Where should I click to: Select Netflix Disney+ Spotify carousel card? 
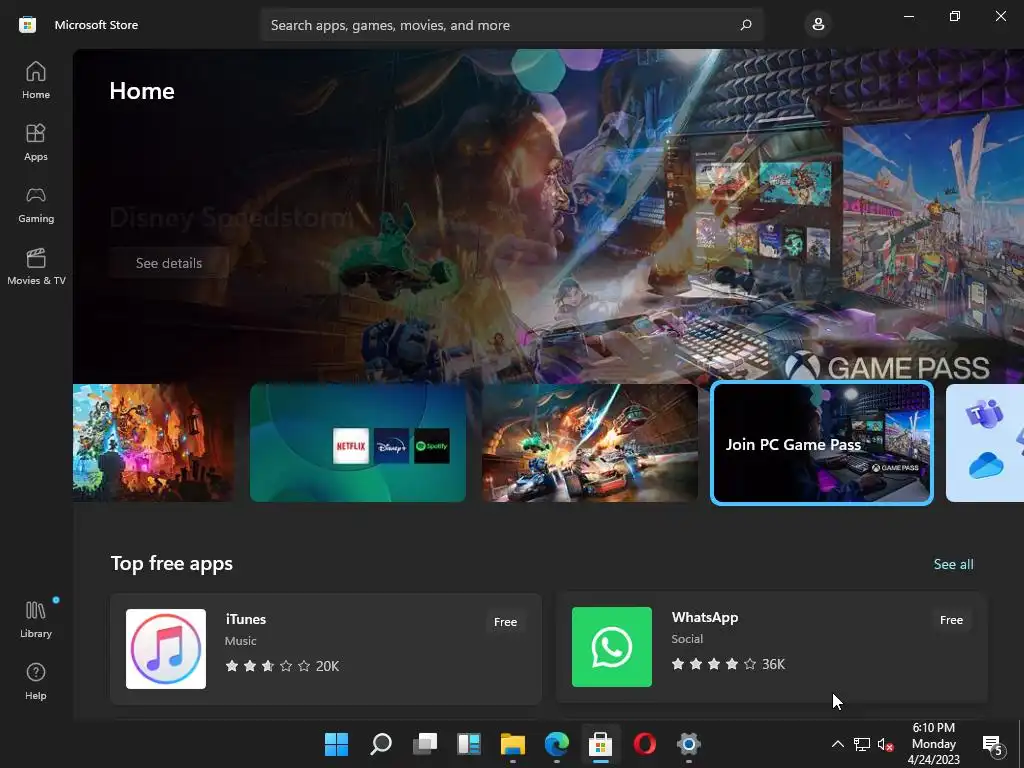coord(358,443)
